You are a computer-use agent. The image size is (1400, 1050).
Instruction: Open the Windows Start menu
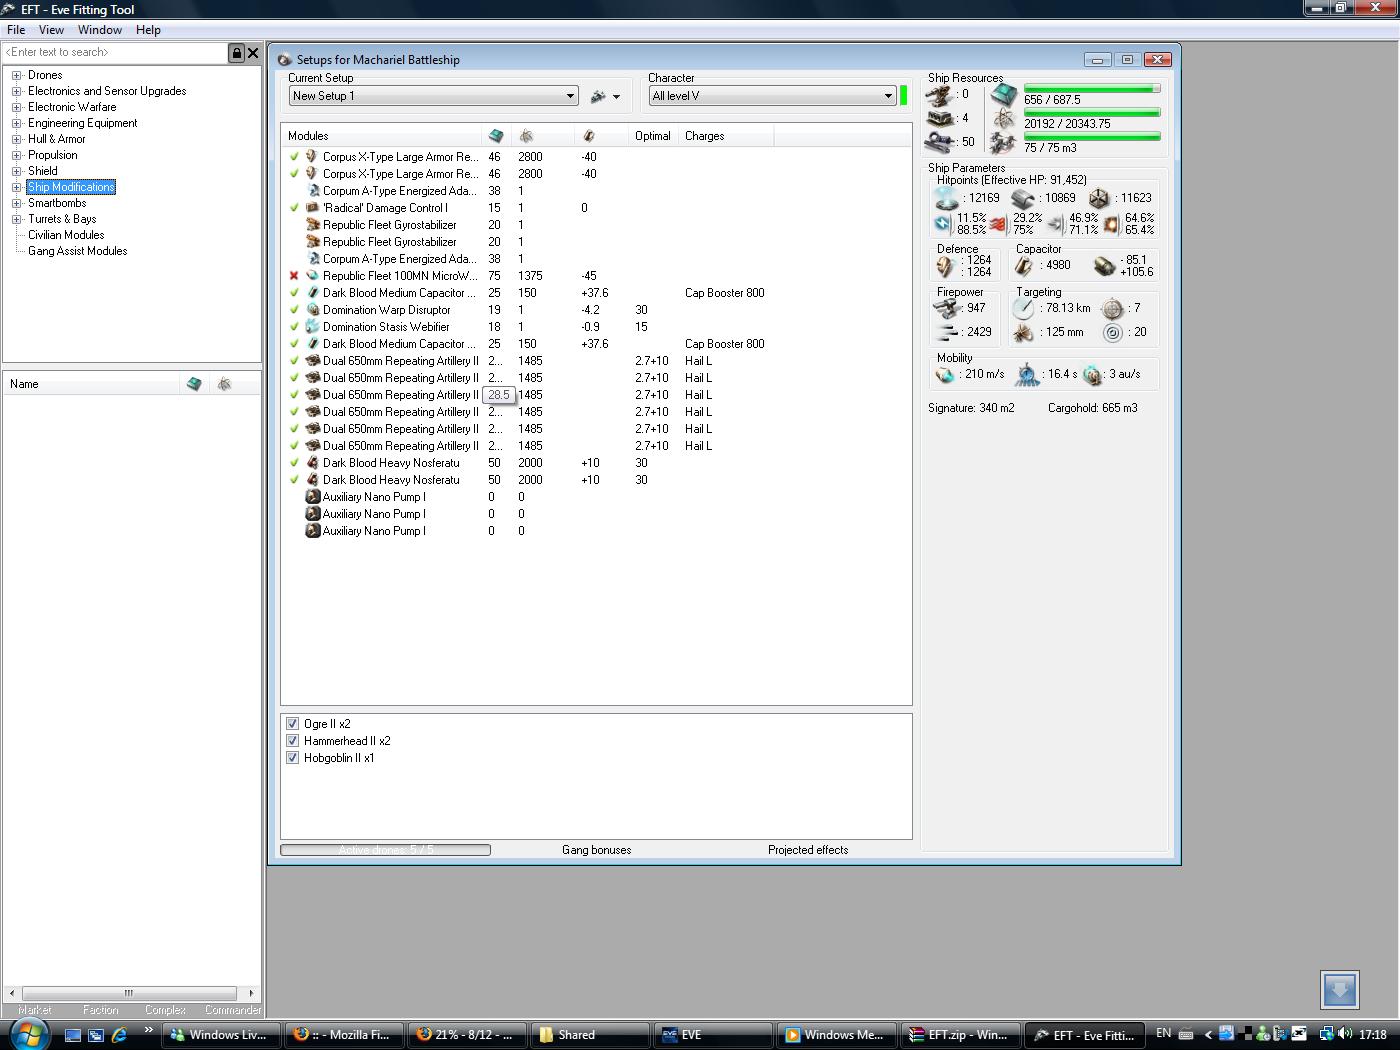click(x=29, y=1033)
